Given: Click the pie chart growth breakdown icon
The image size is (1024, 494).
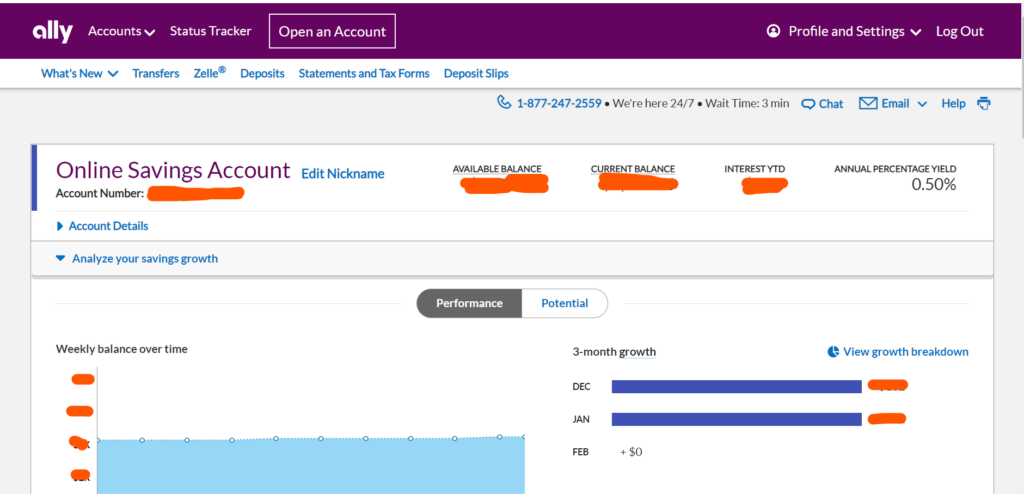Looking at the screenshot, I should pyautogui.click(x=833, y=352).
